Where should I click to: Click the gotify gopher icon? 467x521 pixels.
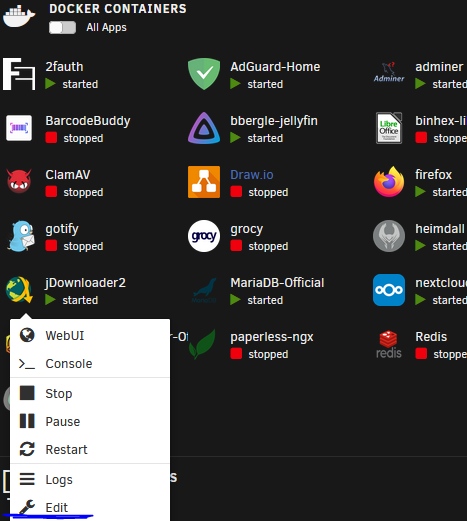click(21, 236)
